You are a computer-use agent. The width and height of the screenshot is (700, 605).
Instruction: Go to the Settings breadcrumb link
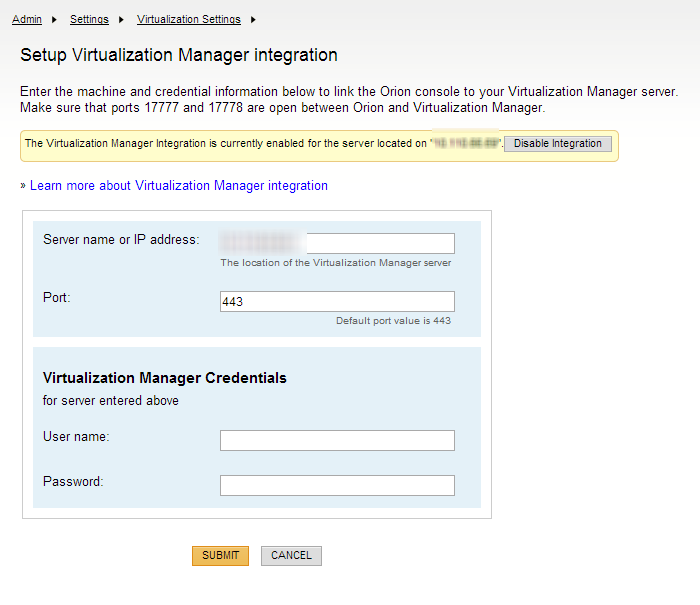[89, 19]
